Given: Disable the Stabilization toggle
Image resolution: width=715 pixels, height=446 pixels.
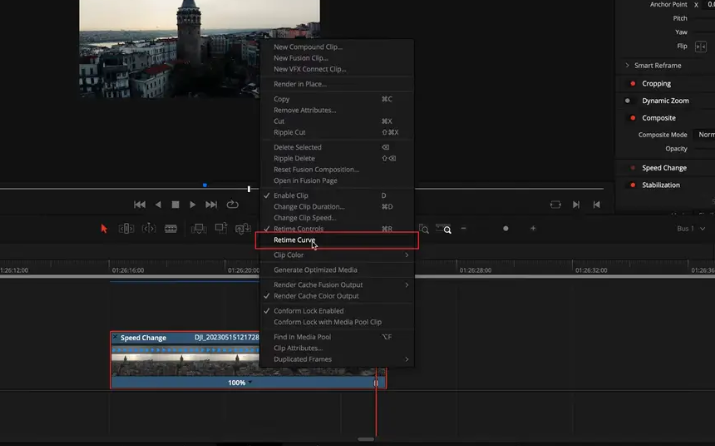Looking at the screenshot, I should pos(633,185).
